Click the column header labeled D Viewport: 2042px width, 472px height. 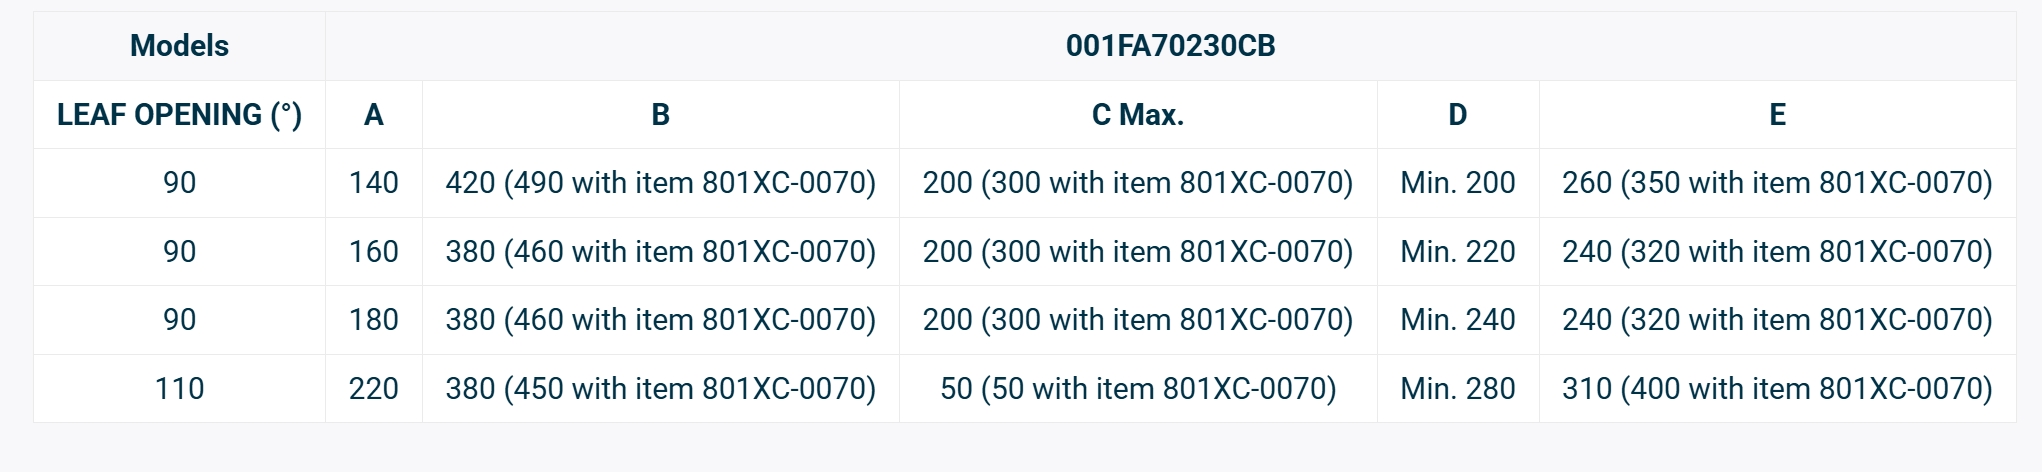[x=1457, y=115]
